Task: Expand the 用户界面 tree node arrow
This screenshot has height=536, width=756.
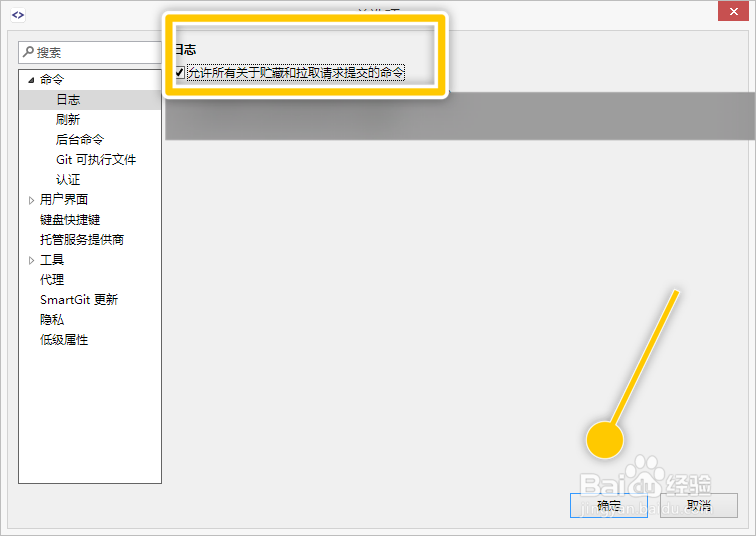Action: point(31,200)
